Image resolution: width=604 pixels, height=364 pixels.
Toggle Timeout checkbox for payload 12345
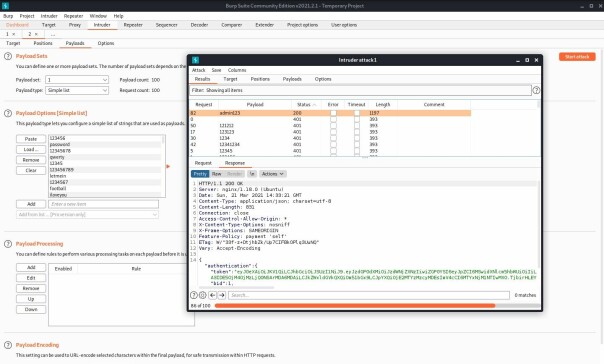click(x=357, y=151)
